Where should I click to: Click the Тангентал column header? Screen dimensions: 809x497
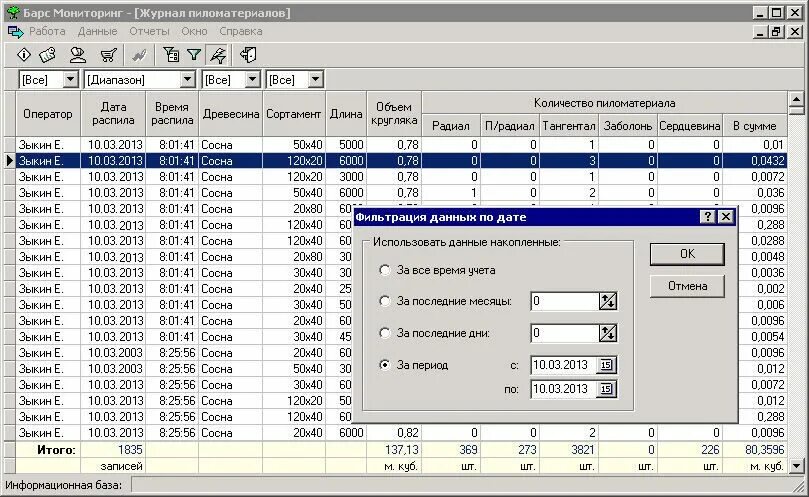point(569,126)
